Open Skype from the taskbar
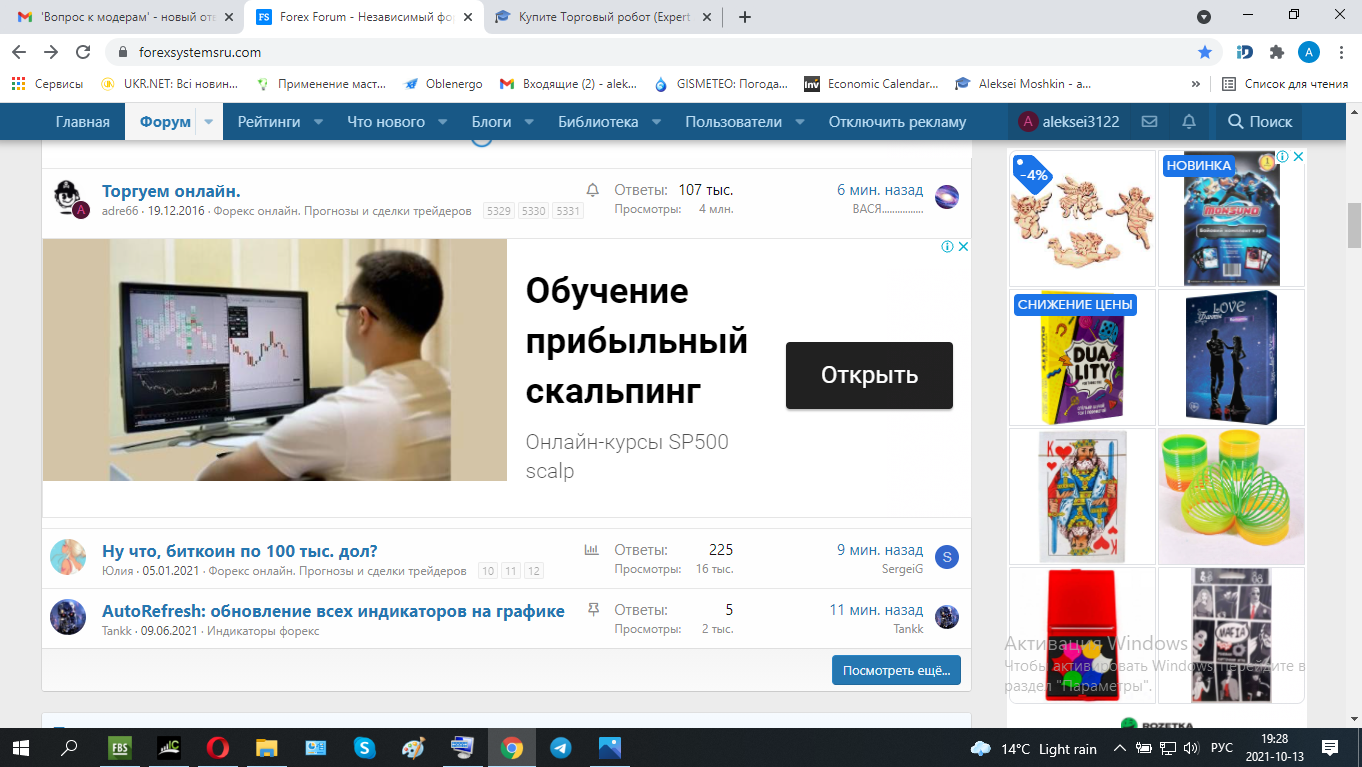1362x767 pixels. [364, 748]
